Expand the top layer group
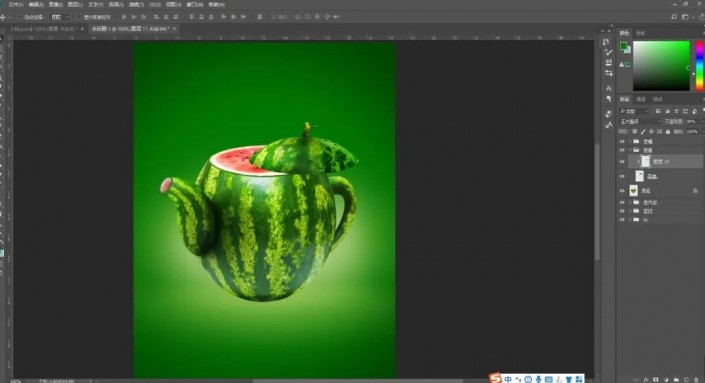Viewport: 705px width, 383px height. click(630, 141)
